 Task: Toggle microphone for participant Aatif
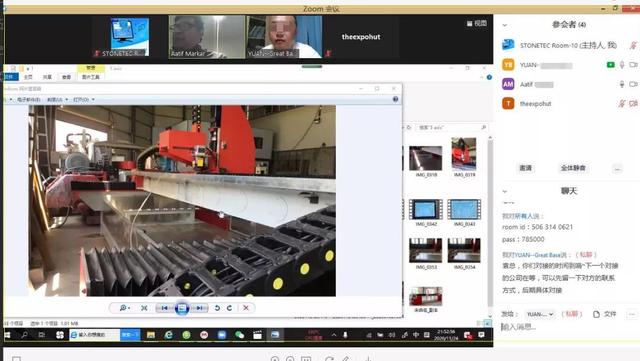(x=622, y=85)
